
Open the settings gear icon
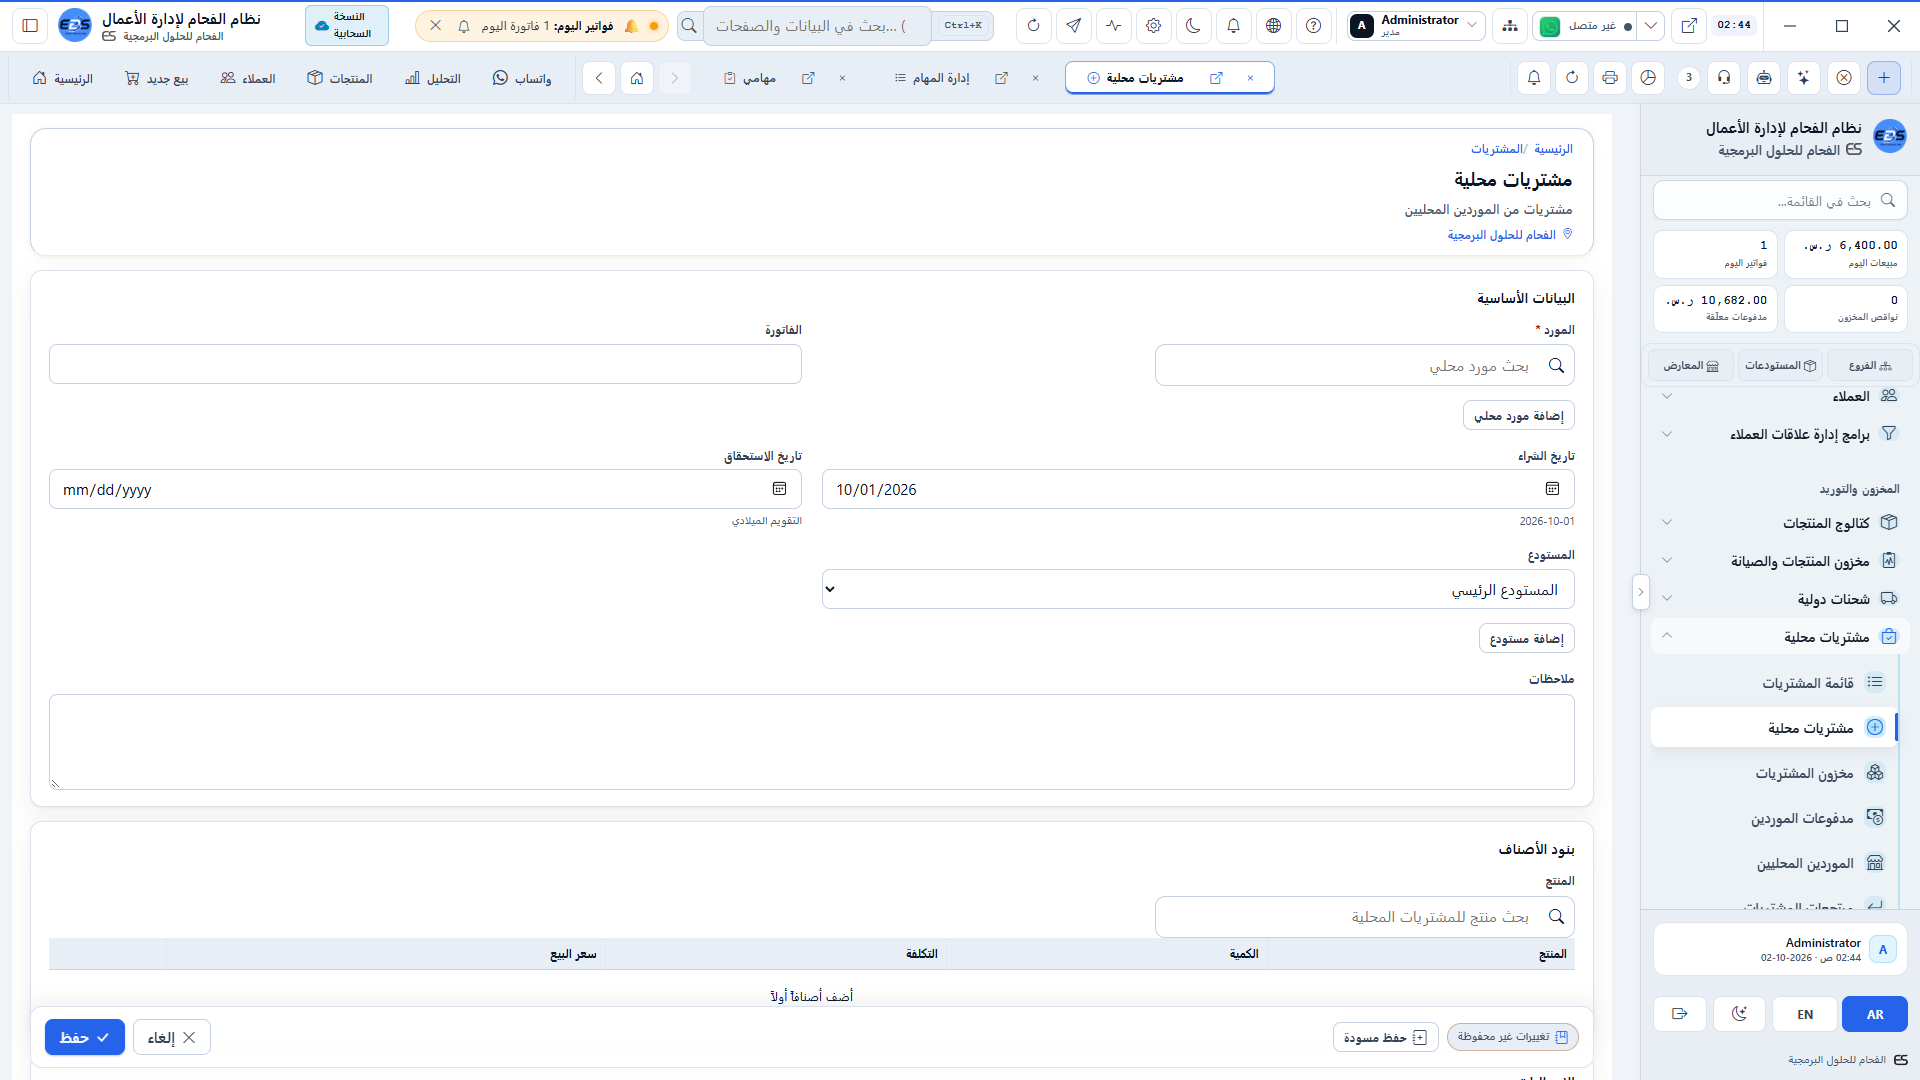[x=1153, y=26]
